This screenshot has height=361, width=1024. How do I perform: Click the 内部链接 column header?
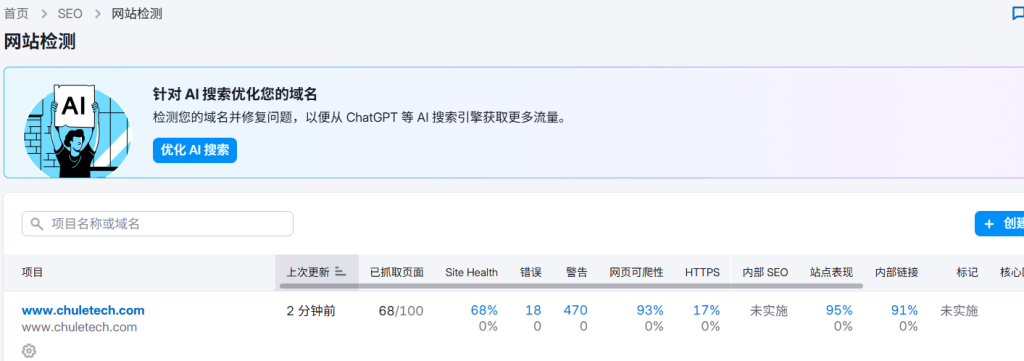click(x=897, y=272)
